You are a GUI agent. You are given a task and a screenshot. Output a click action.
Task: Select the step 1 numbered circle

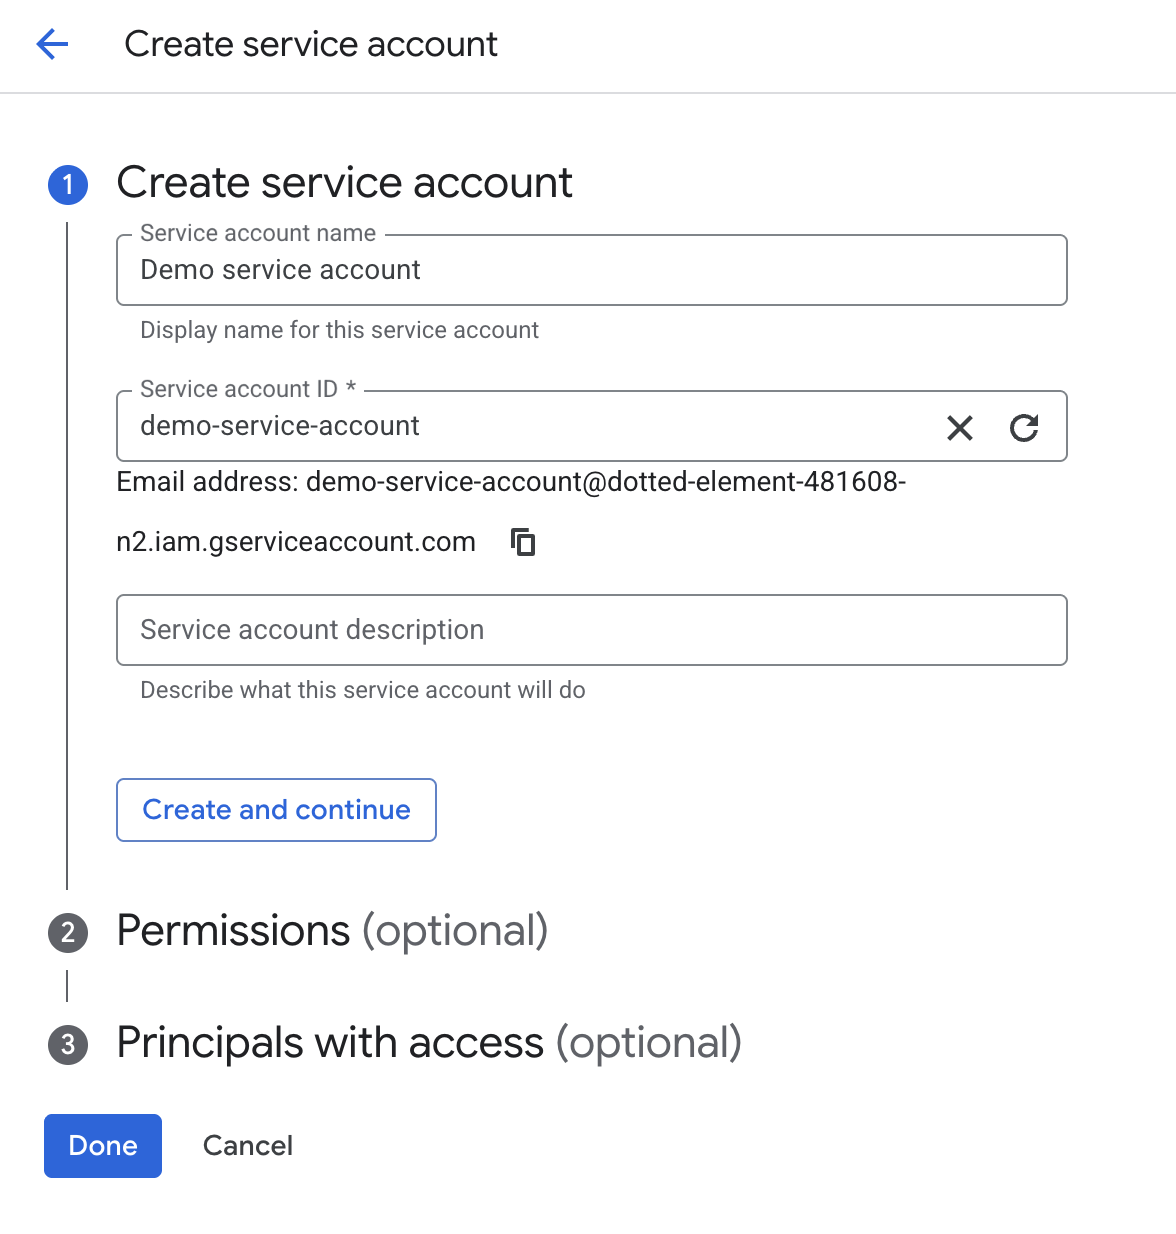68,184
